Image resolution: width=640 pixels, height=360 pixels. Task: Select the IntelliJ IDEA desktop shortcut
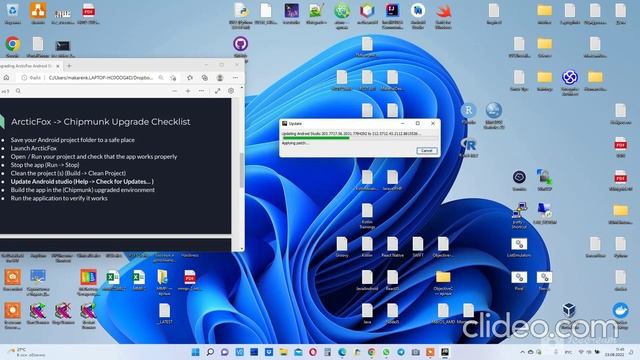coord(392,16)
